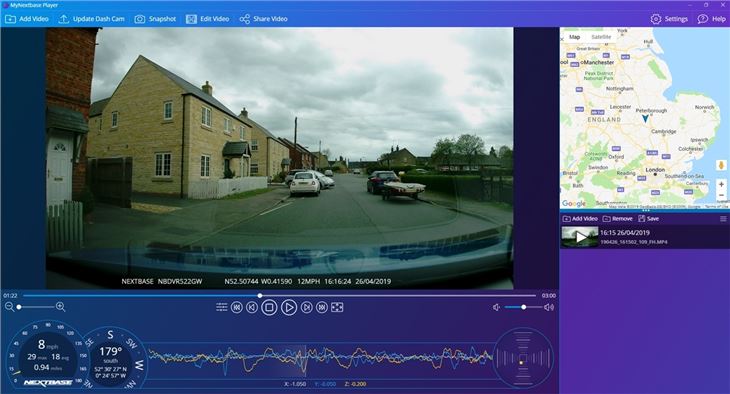Play the video
The image size is (730, 394).
click(x=289, y=307)
